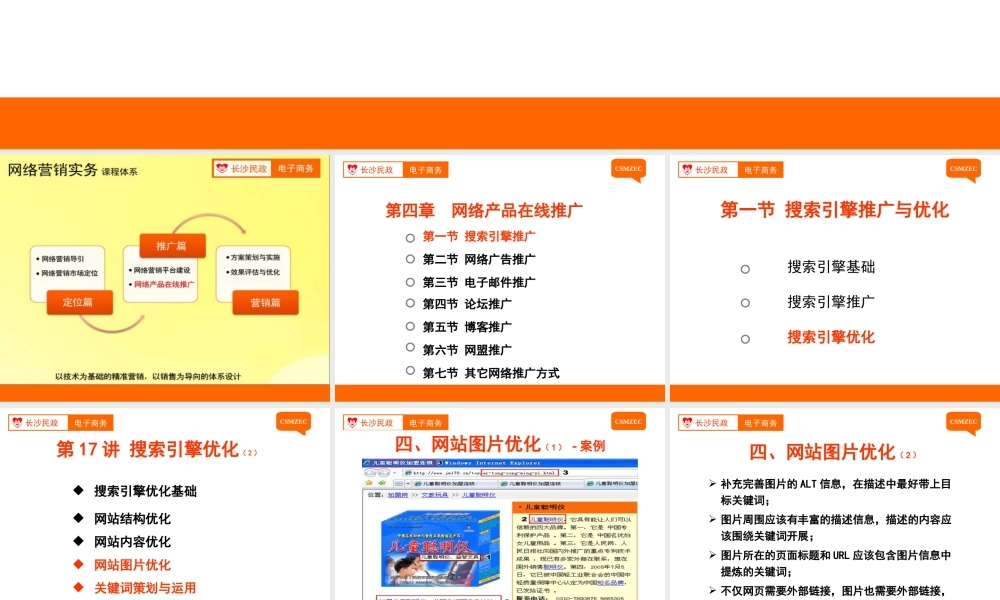Screen dimensions: 1000x600
Task: Click the back arrow in the Internet Explorer screenshot
Action: click(x=369, y=471)
